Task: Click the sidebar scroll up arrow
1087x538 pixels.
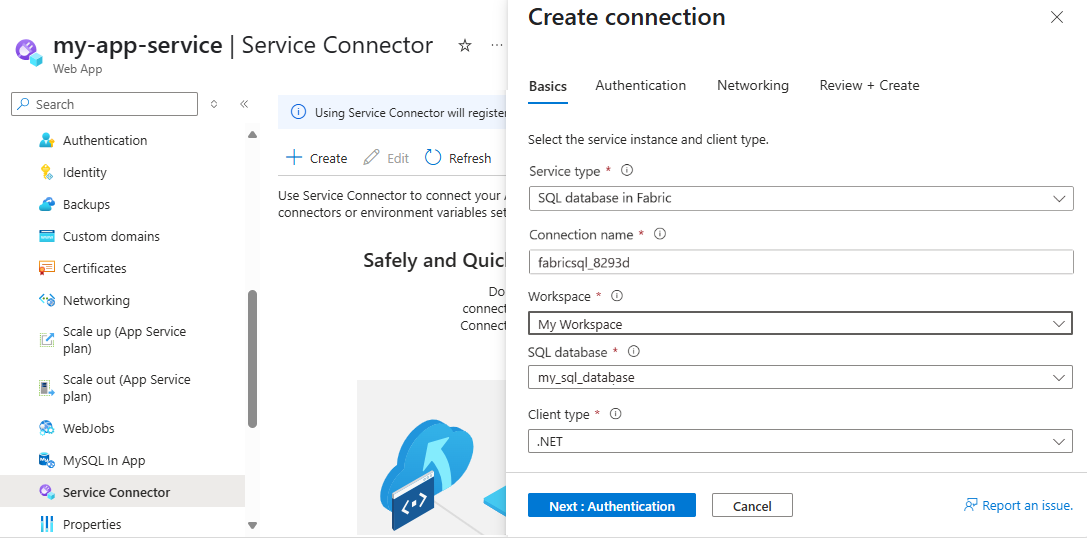Action: 252,134
